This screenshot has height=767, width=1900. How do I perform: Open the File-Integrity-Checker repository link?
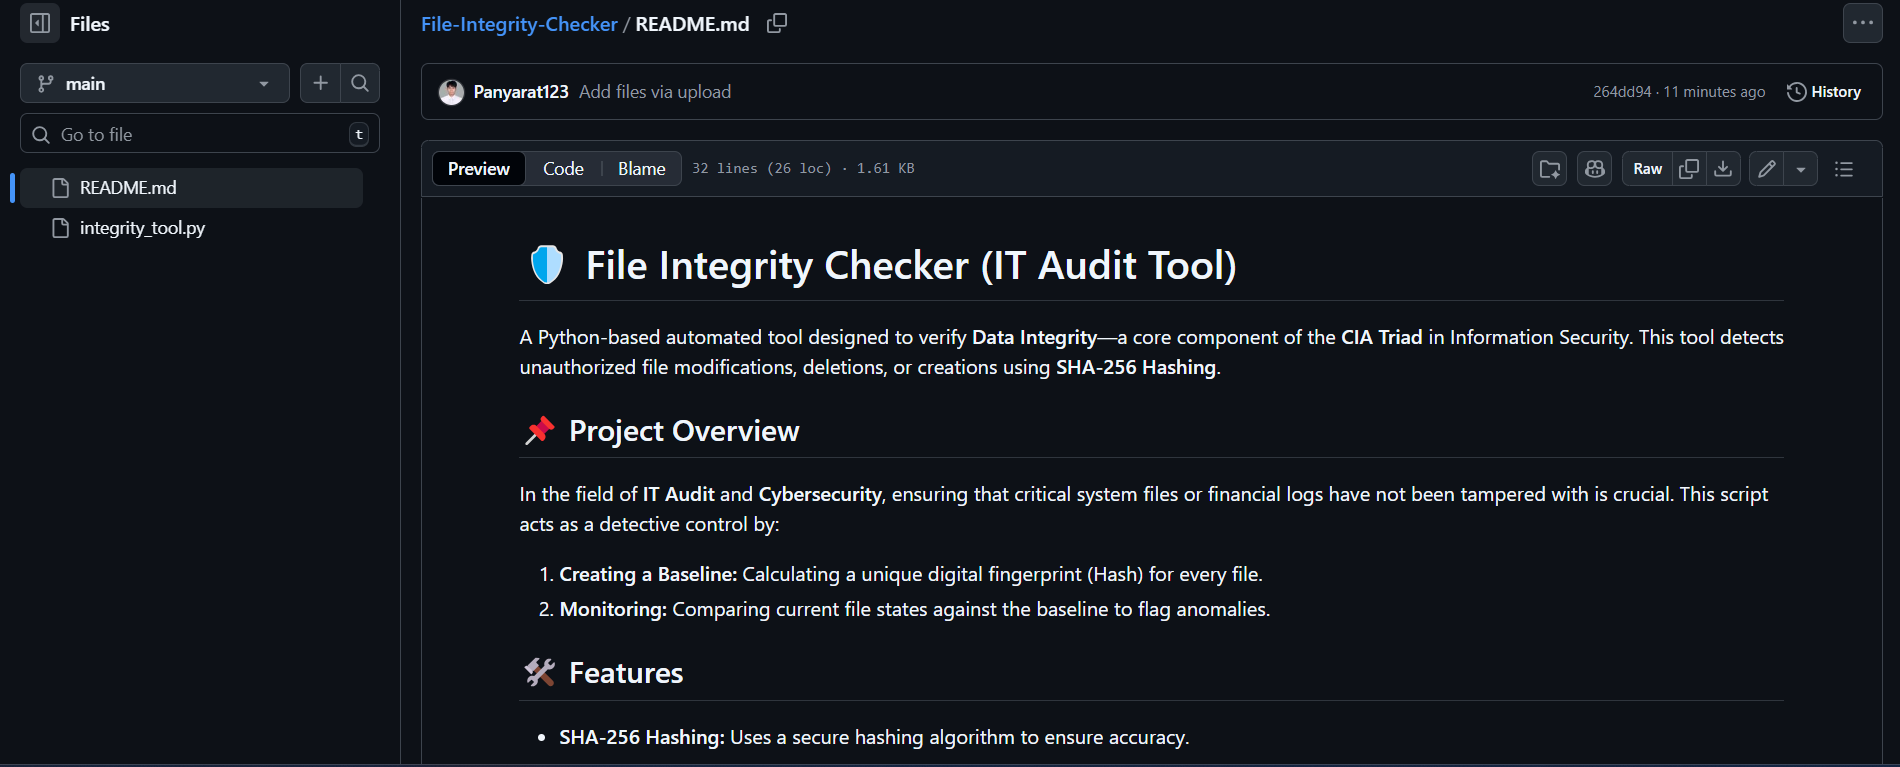click(x=518, y=24)
